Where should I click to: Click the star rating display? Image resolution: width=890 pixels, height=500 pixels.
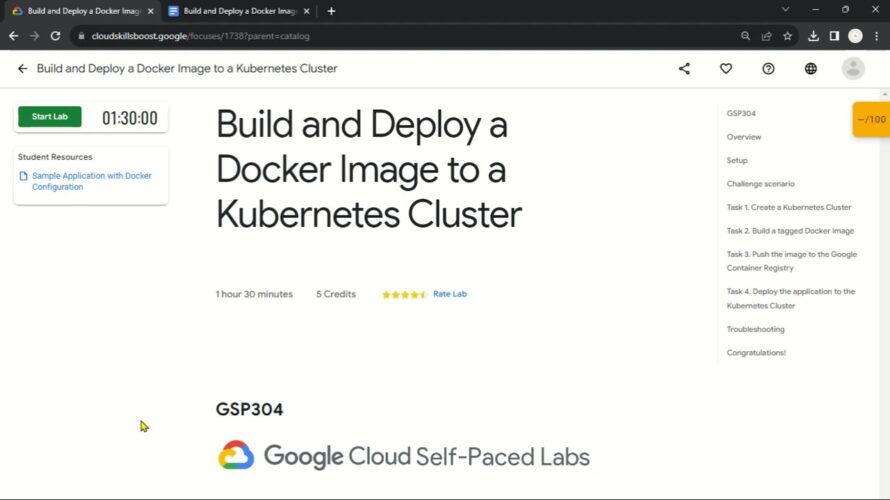point(404,295)
